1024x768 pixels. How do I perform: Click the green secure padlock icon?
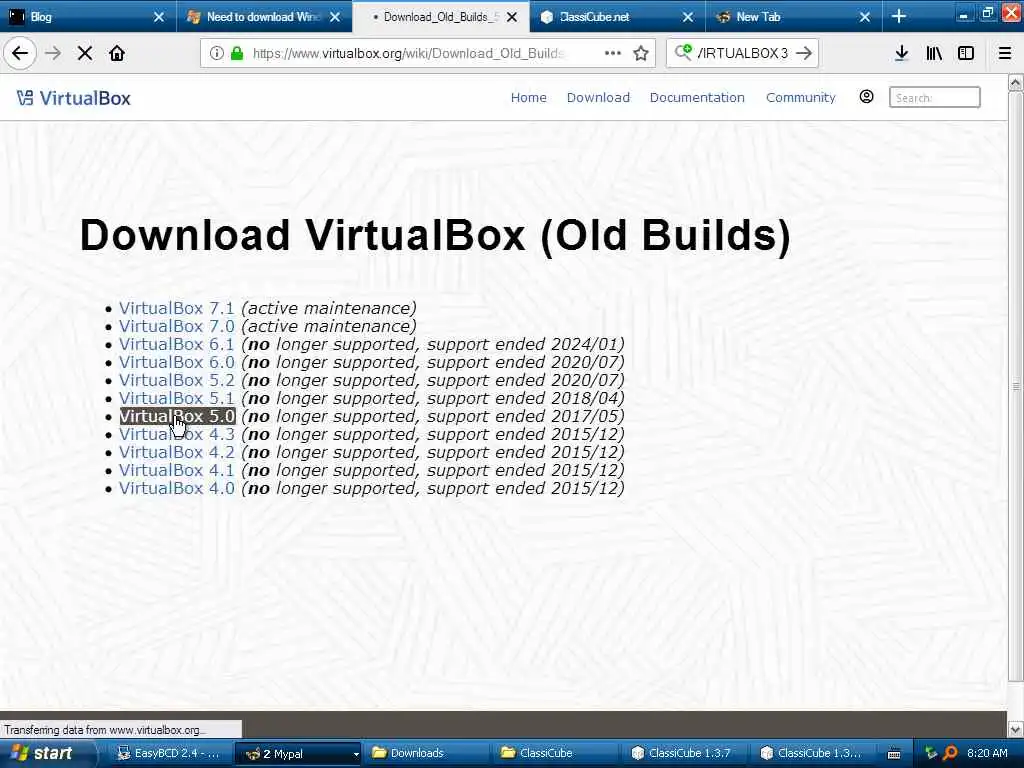click(x=237, y=53)
